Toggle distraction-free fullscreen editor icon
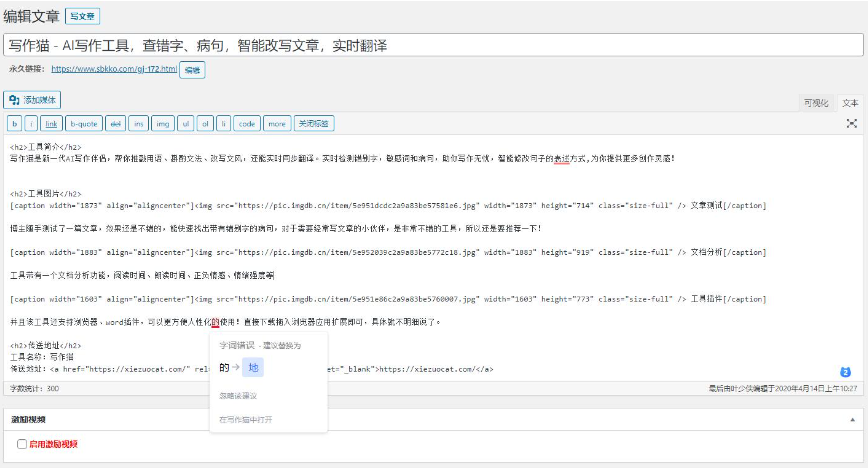868x468 pixels. coord(851,124)
